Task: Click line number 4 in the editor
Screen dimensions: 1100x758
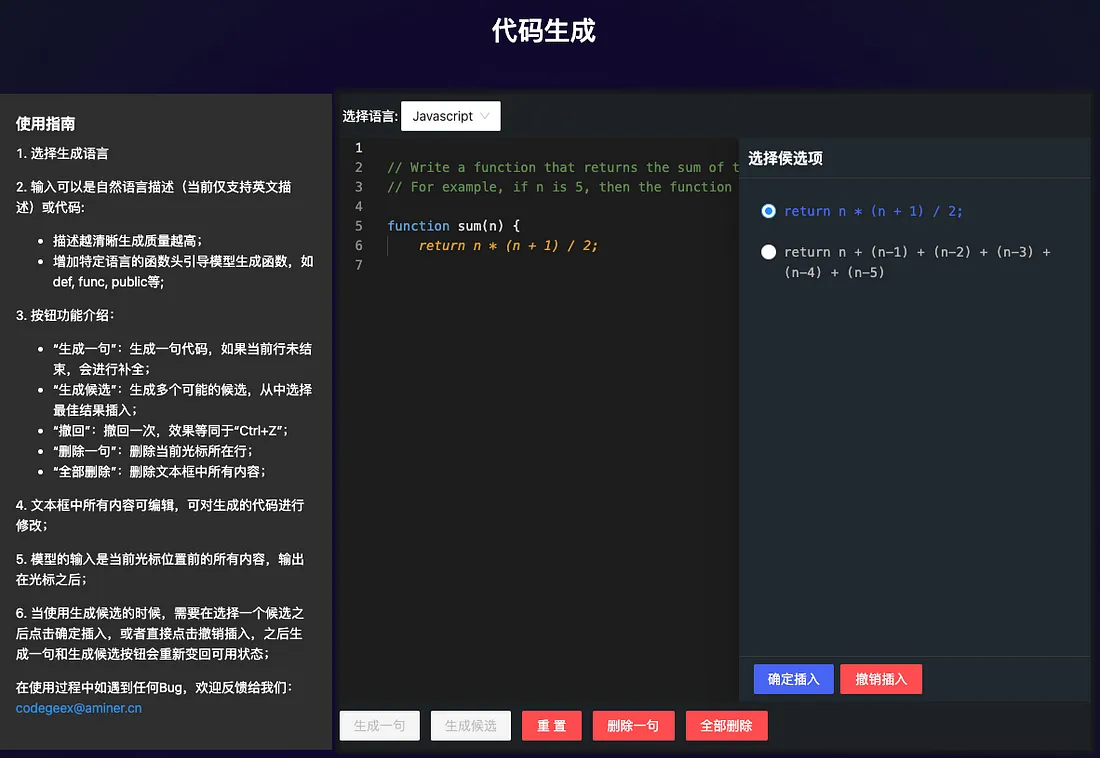Action: click(x=358, y=206)
